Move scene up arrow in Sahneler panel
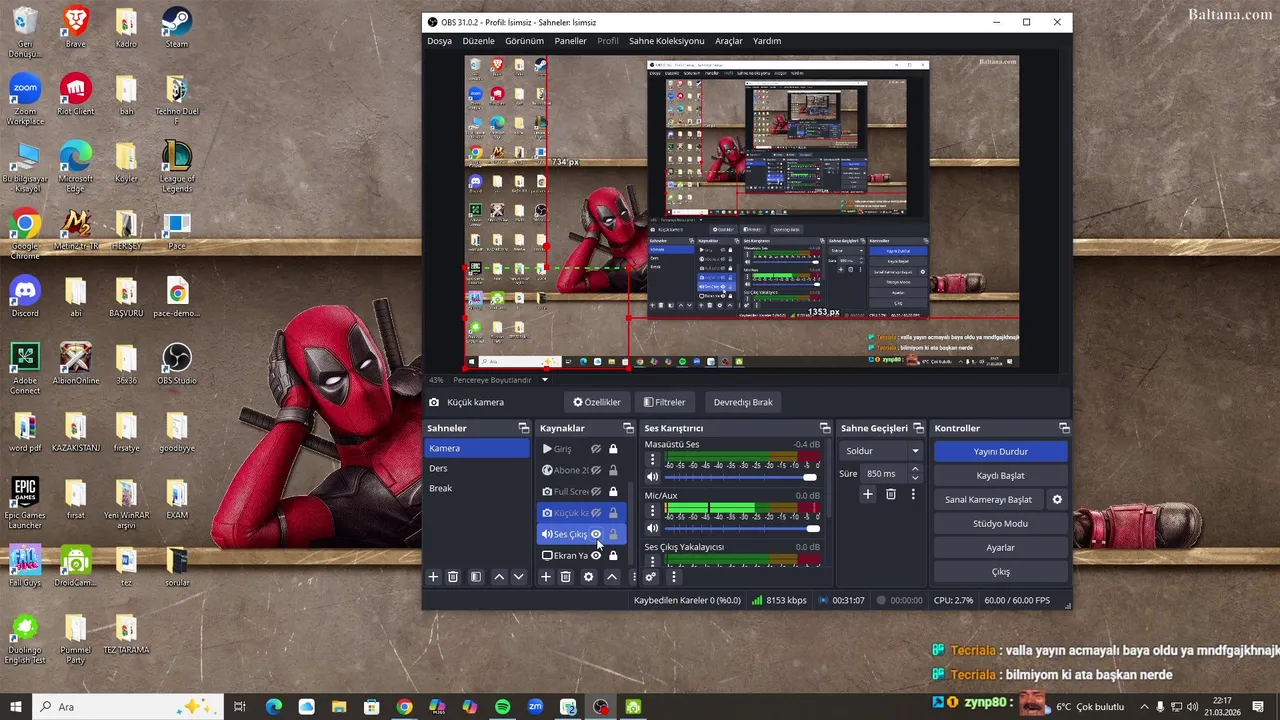Screen dimensions: 1280x720 499,577
